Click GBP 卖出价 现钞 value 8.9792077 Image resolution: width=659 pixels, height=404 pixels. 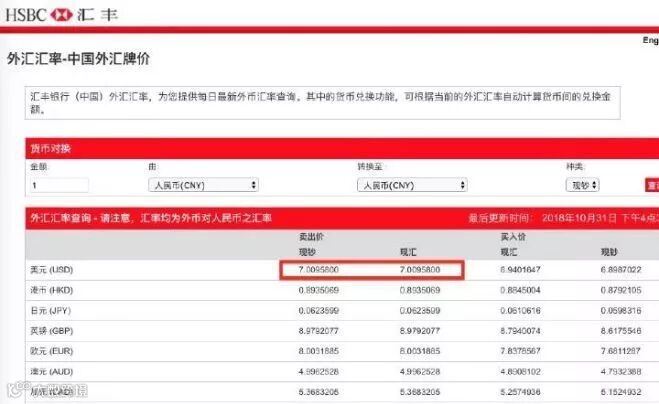pos(319,331)
